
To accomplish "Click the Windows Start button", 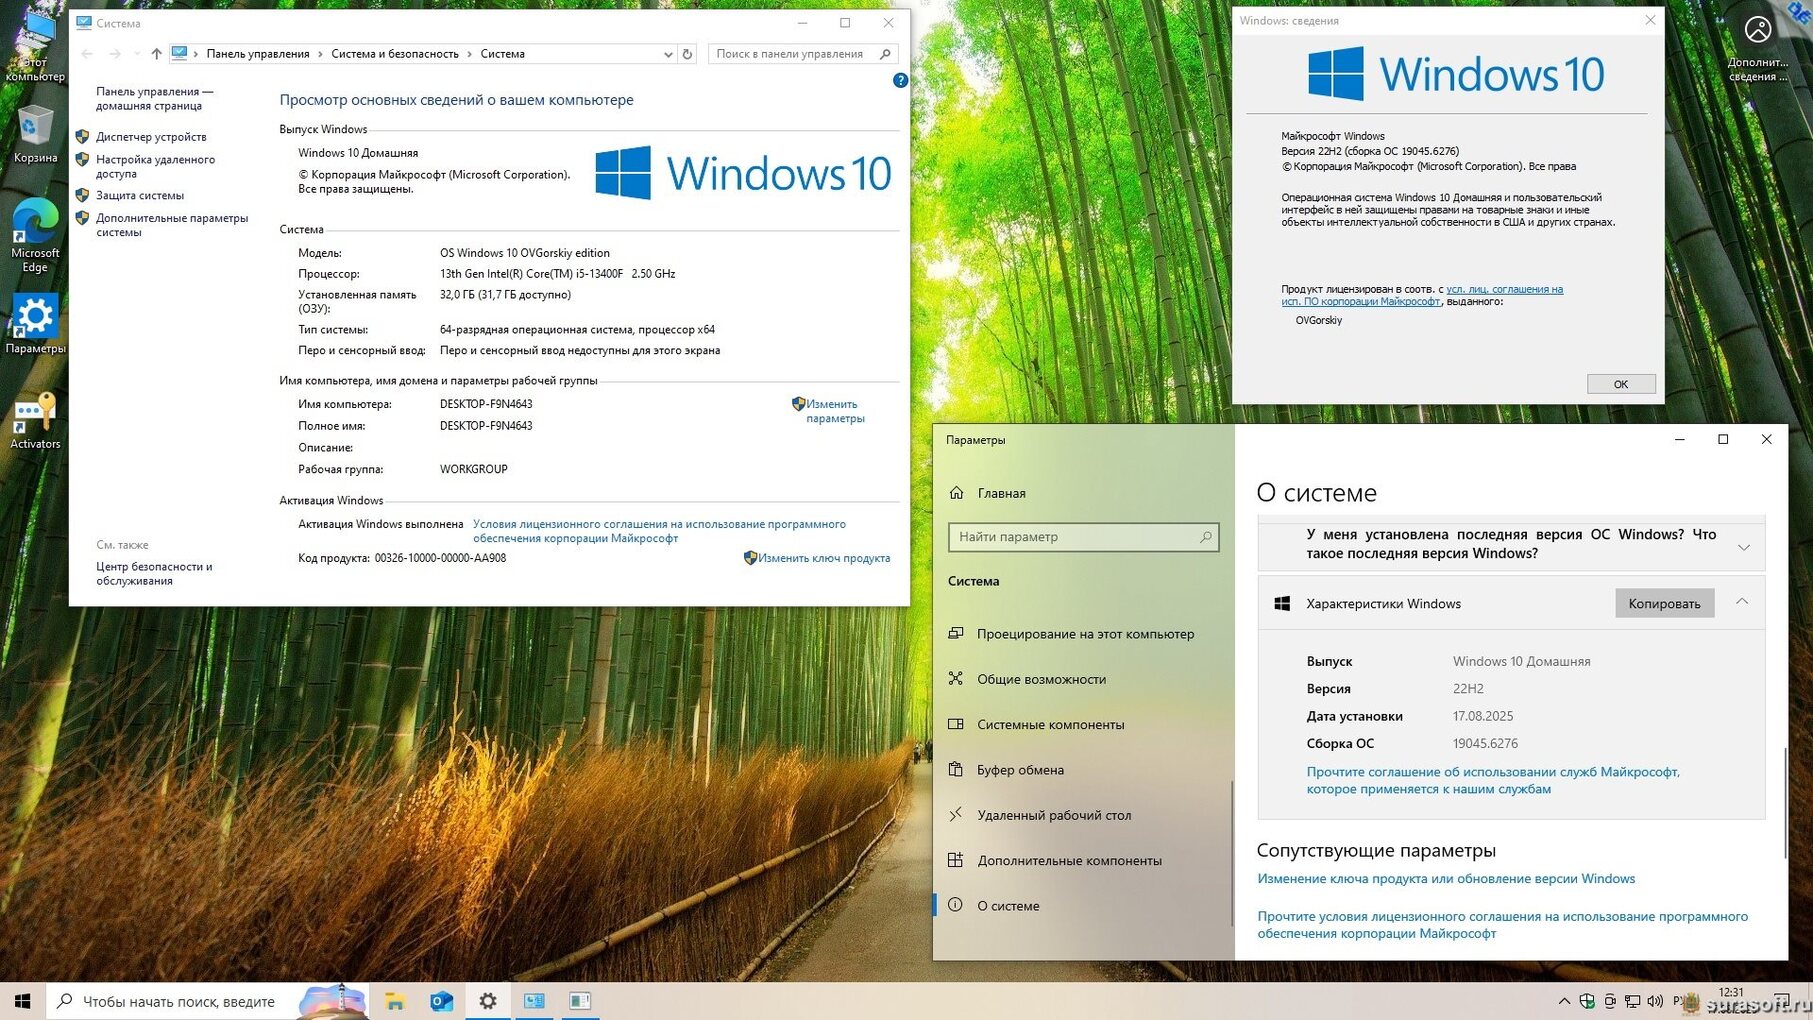I will (22, 1001).
